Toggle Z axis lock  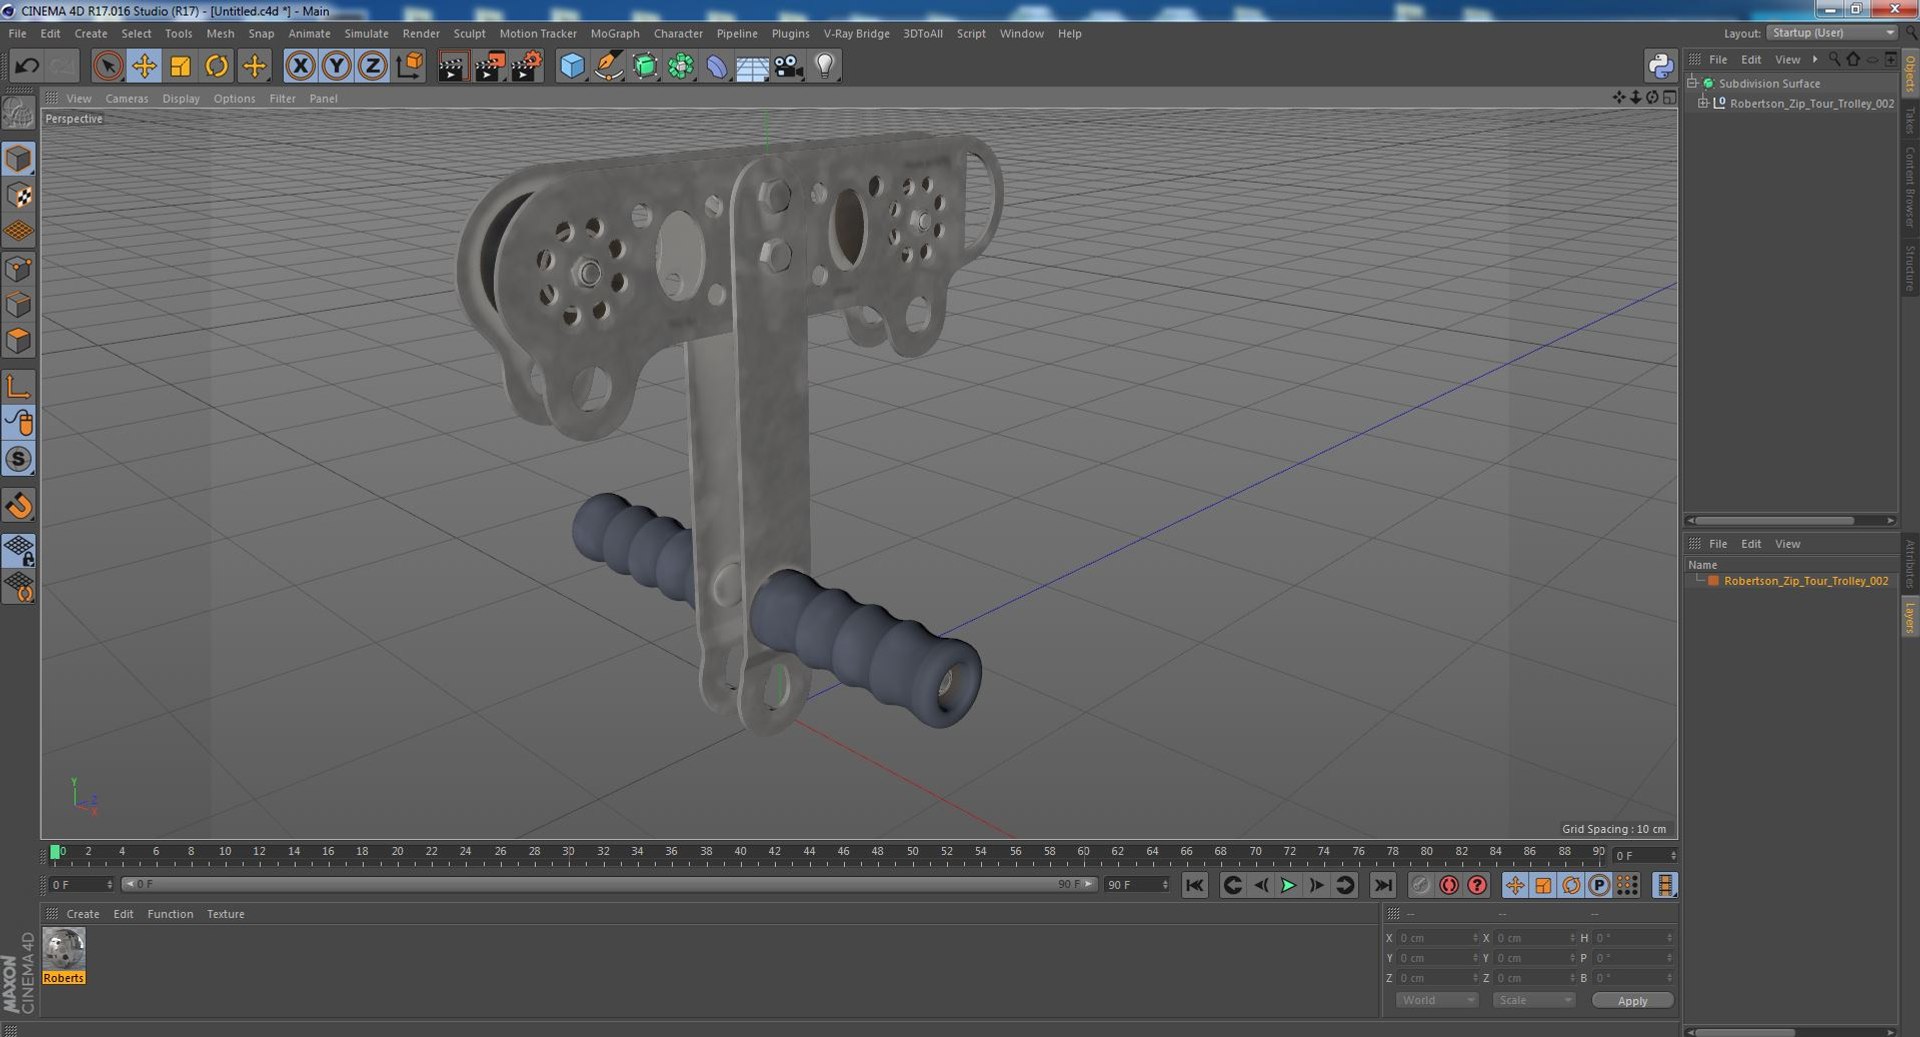pos(372,66)
